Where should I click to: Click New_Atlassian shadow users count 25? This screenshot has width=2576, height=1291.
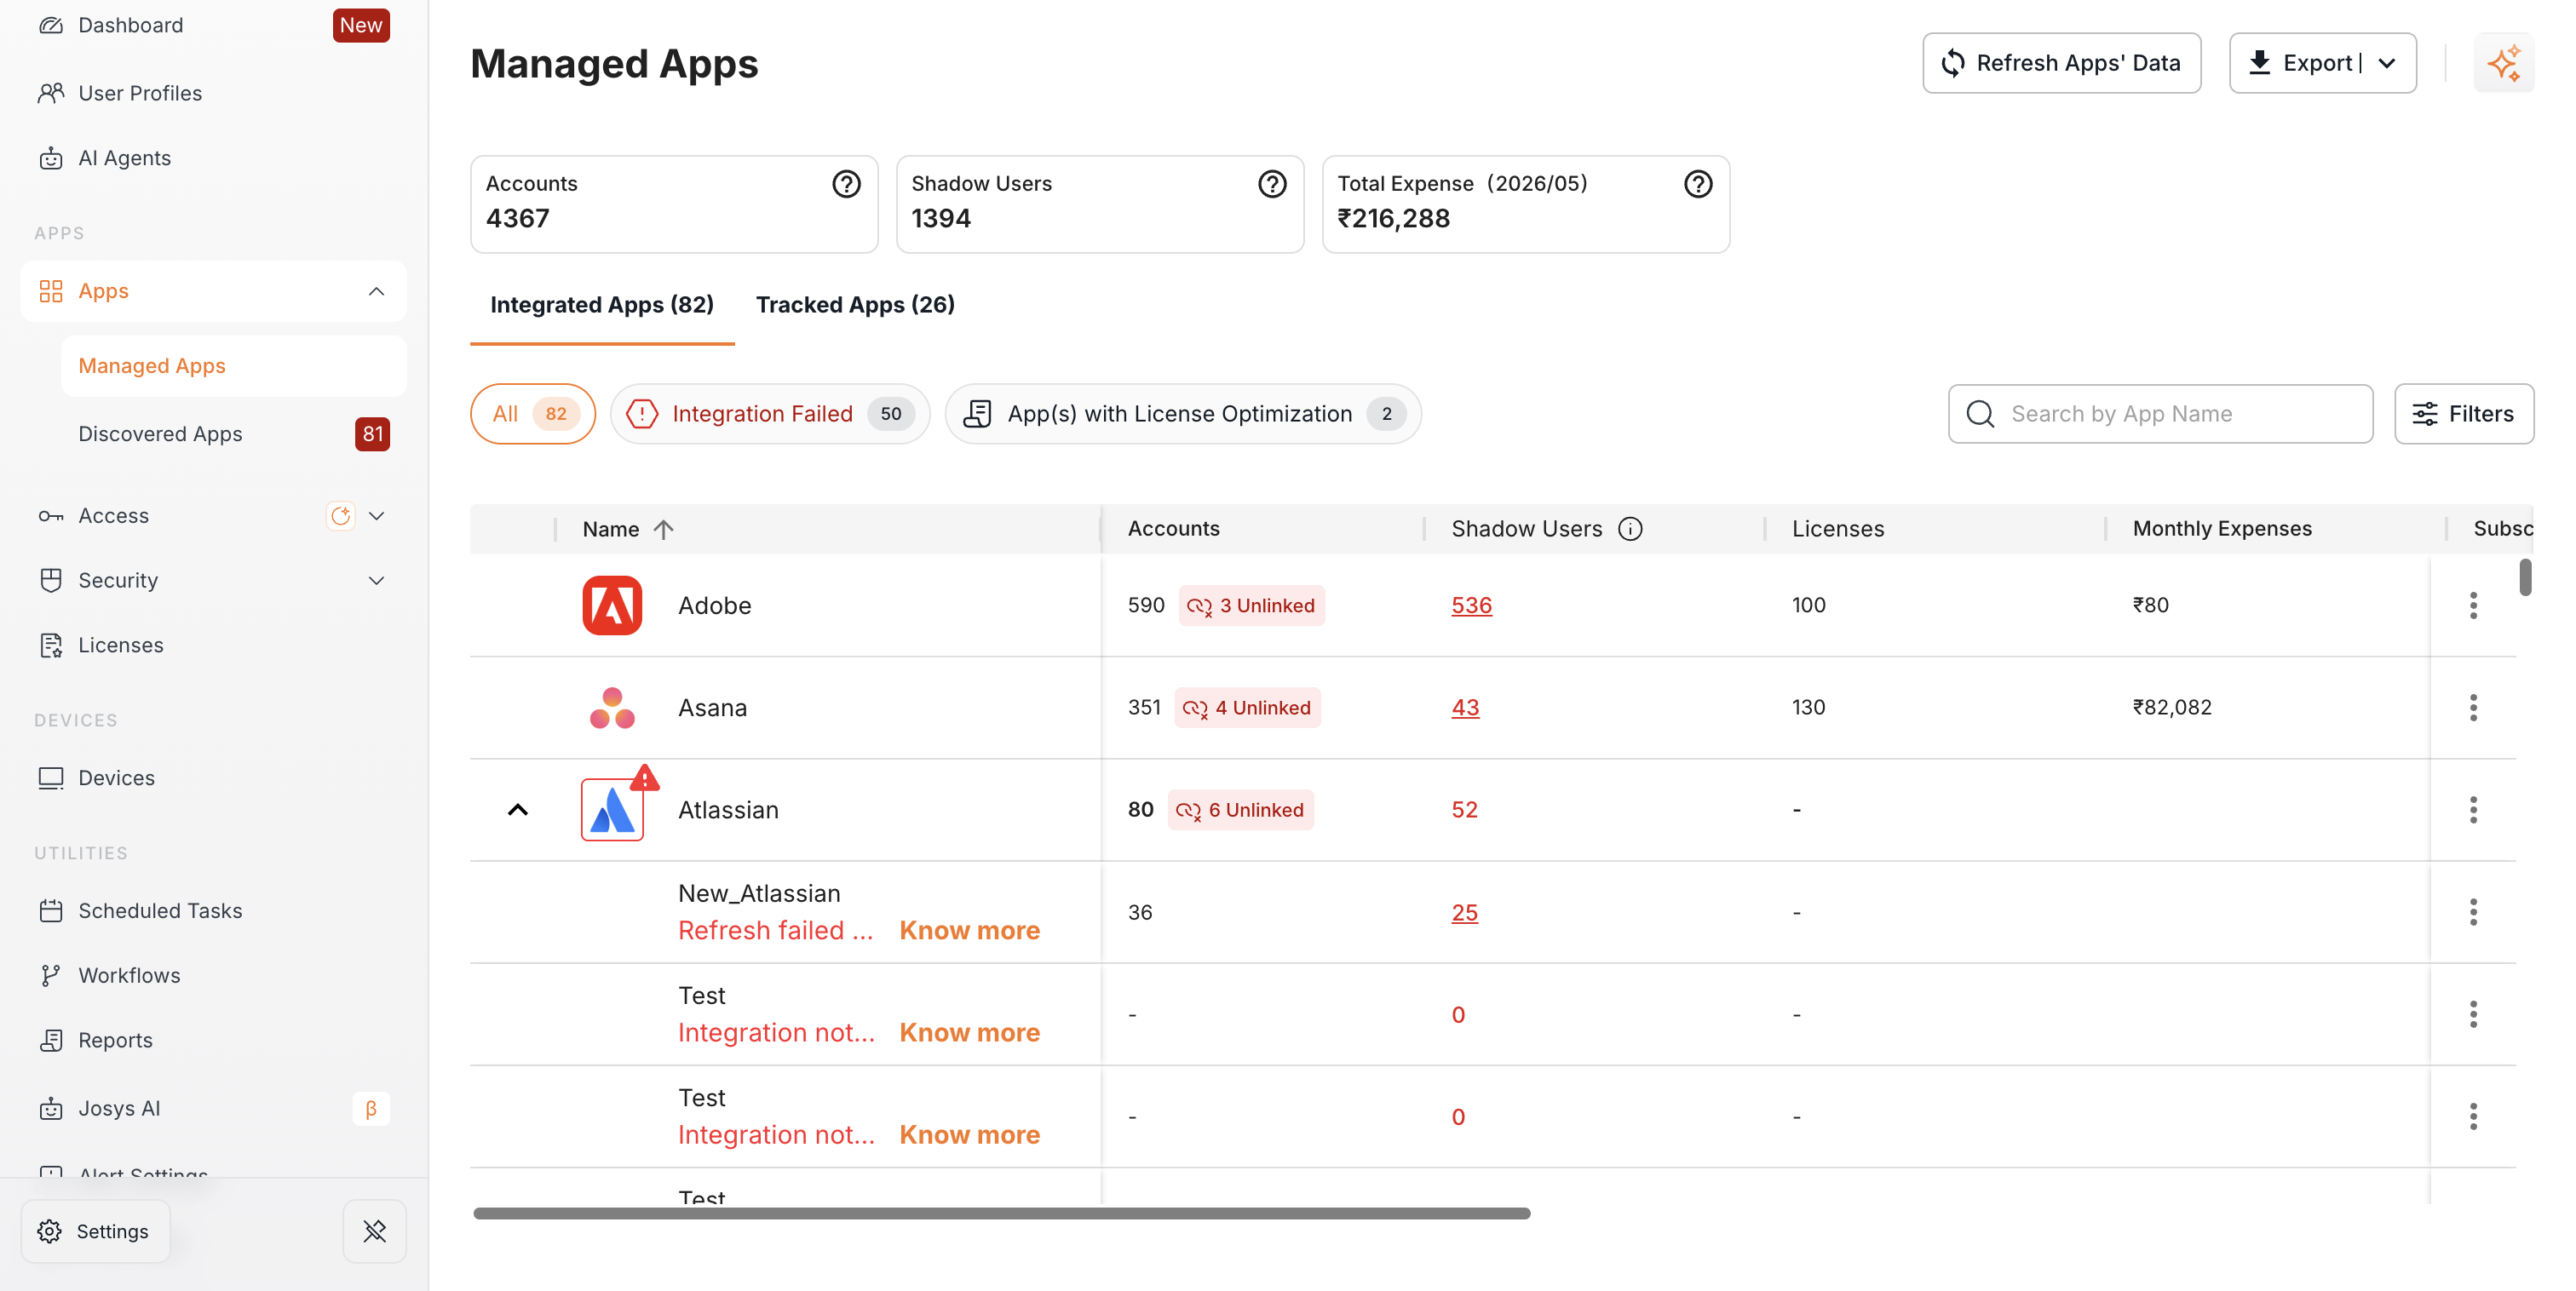1464,912
